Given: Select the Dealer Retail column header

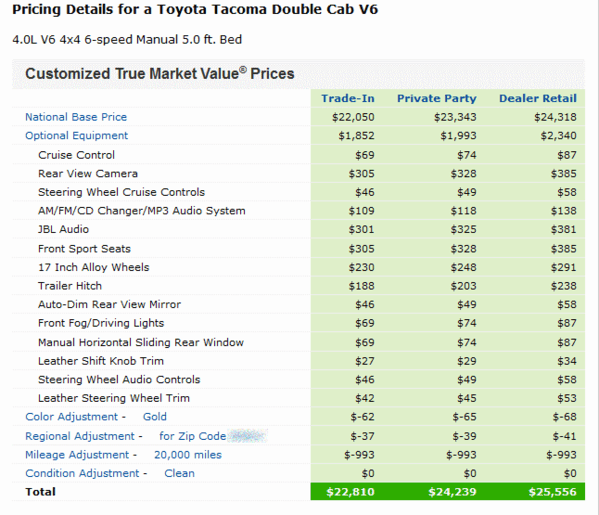Looking at the screenshot, I should (x=538, y=98).
